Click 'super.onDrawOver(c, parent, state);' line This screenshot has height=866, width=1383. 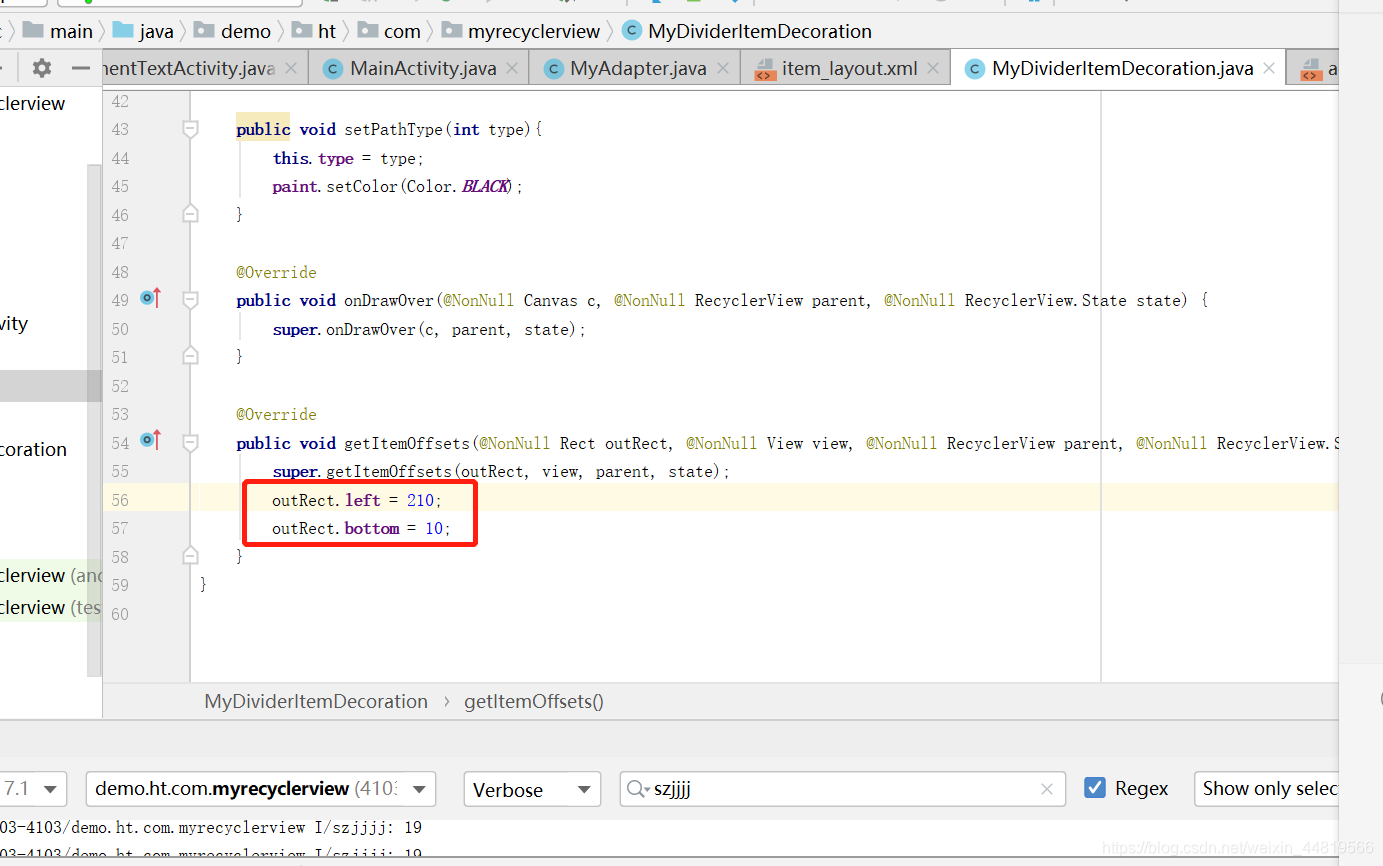pyautogui.click(x=429, y=329)
